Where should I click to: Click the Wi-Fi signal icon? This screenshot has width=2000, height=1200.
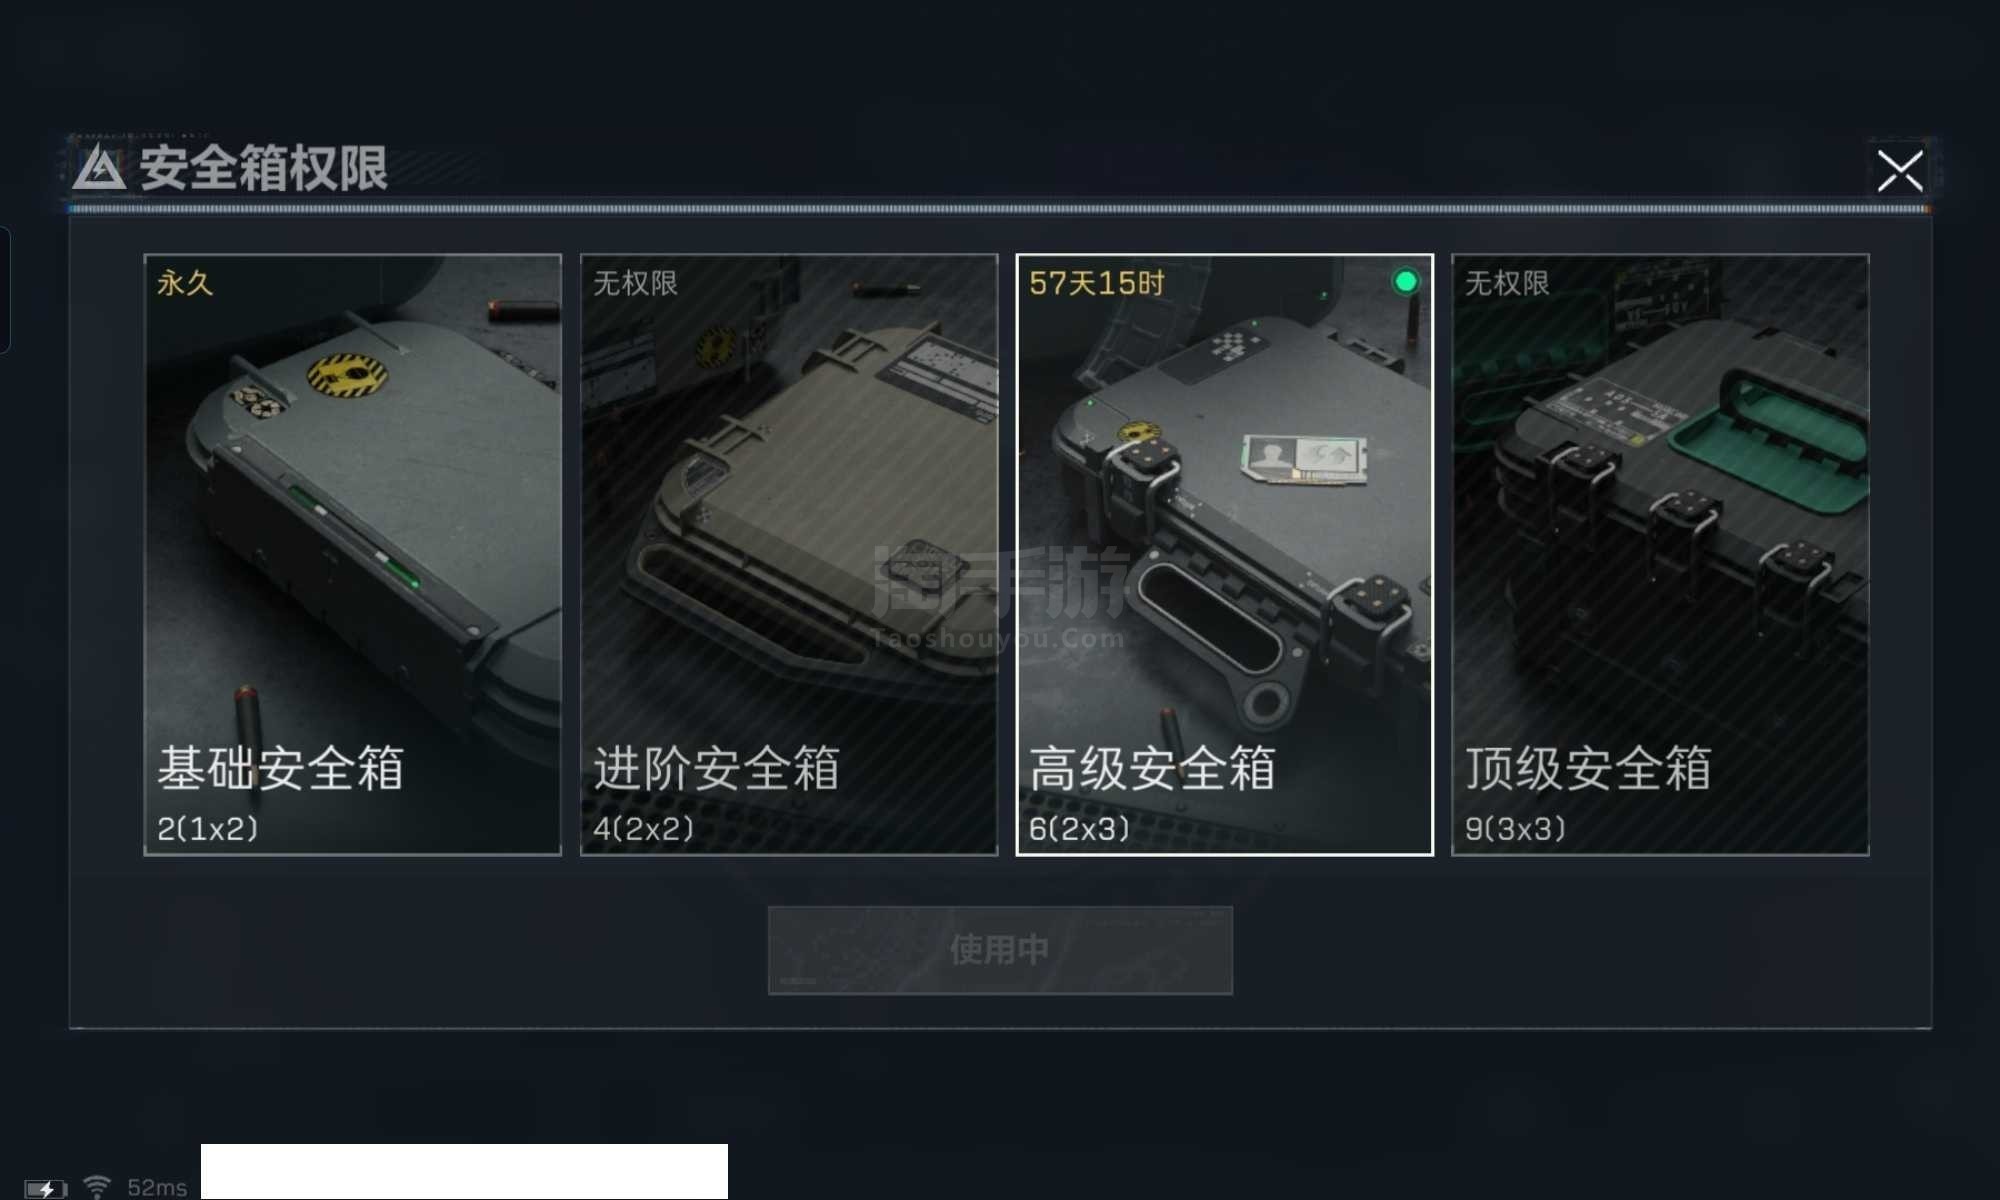(x=97, y=1187)
